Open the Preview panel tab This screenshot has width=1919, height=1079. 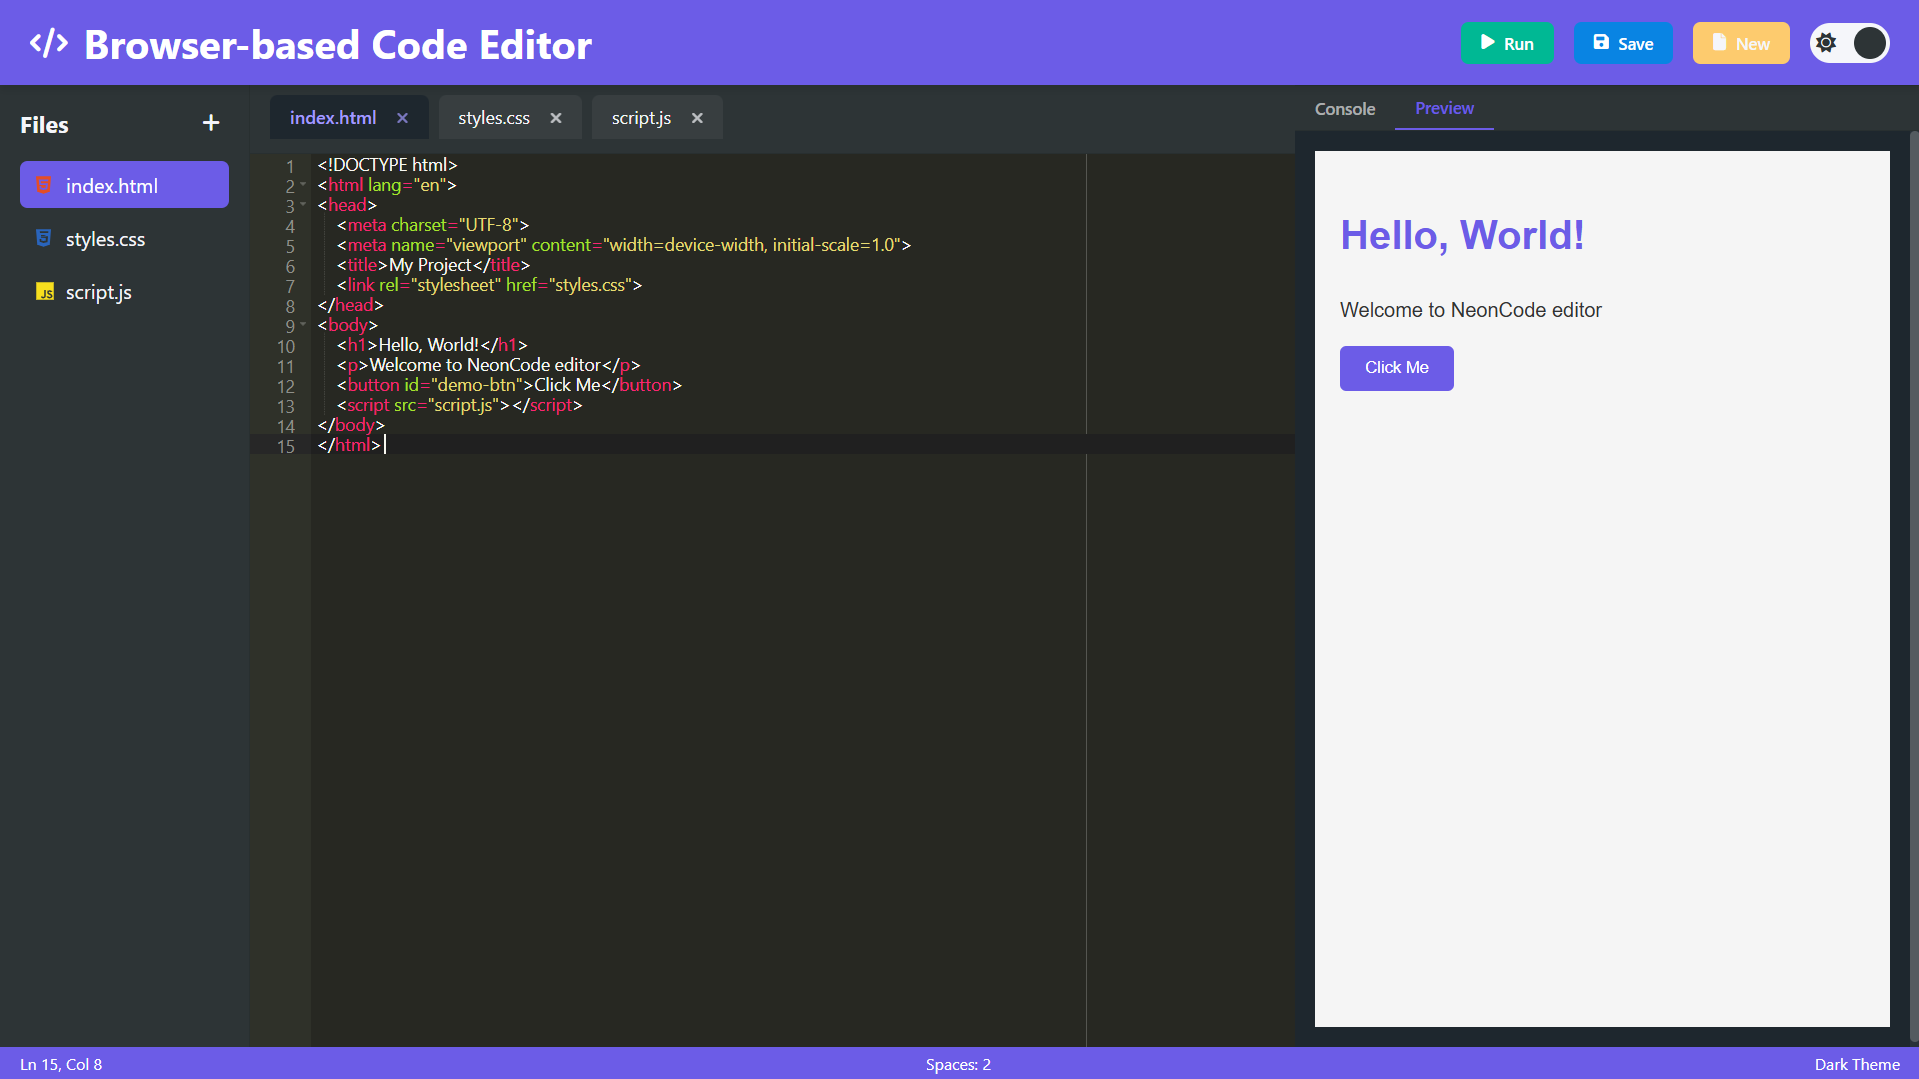click(x=1444, y=108)
